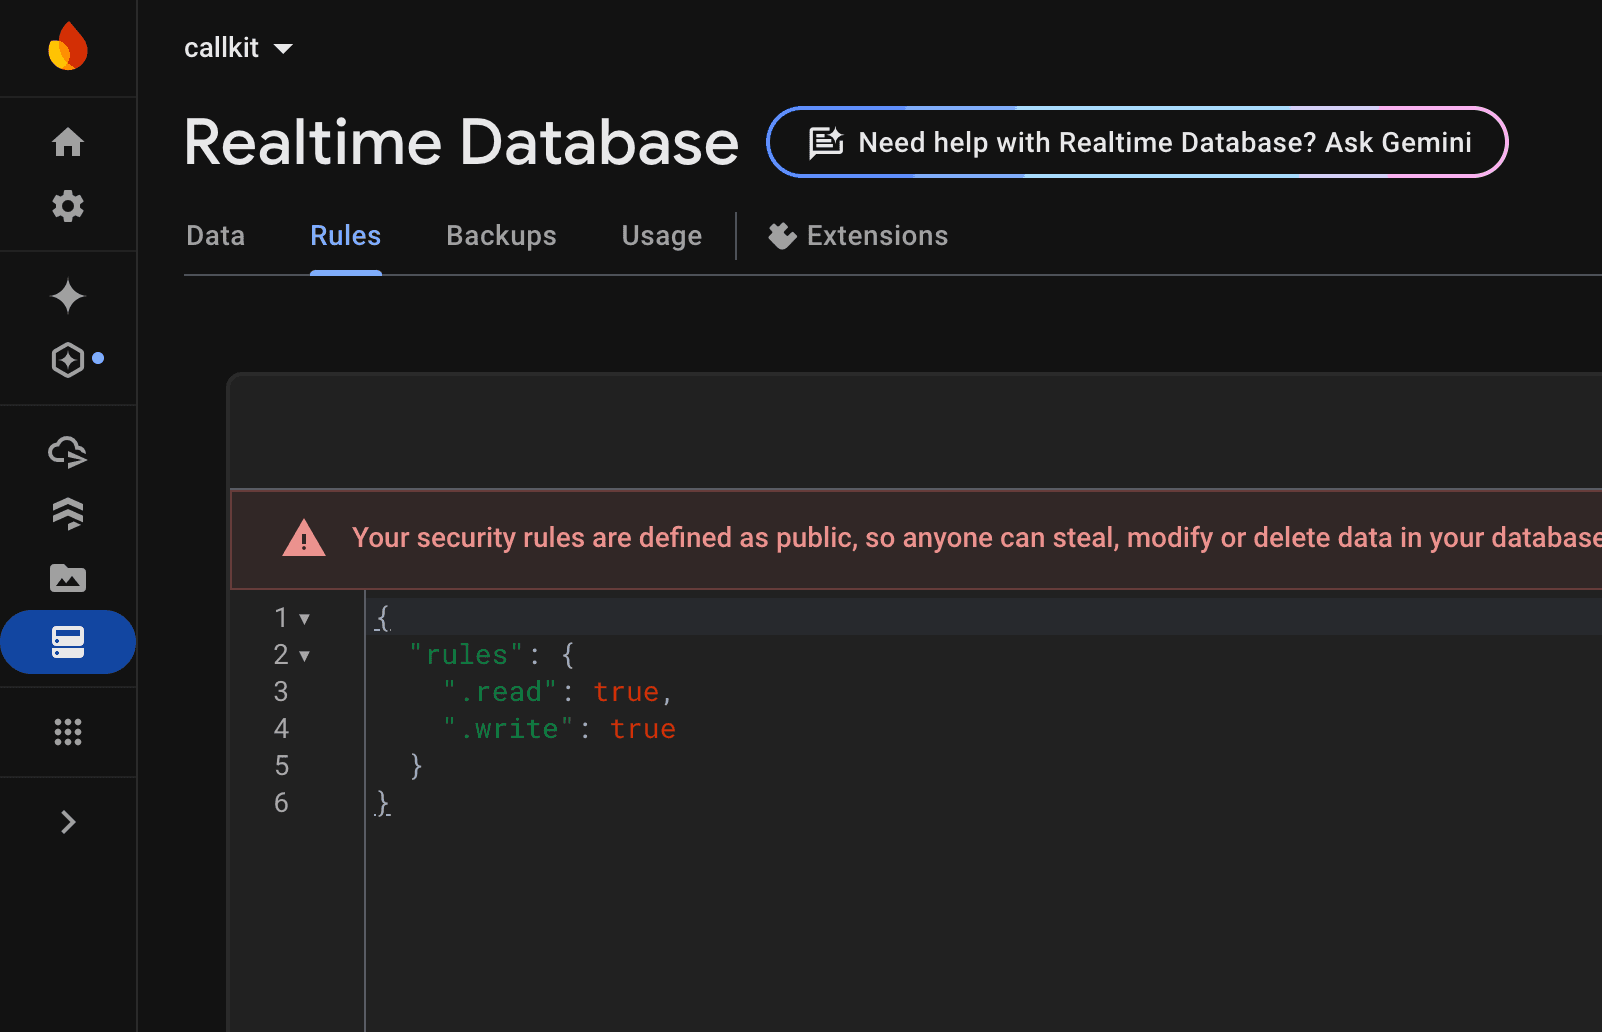Click the Realtime Database page title
This screenshot has width=1602, height=1032.
point(461,142)
